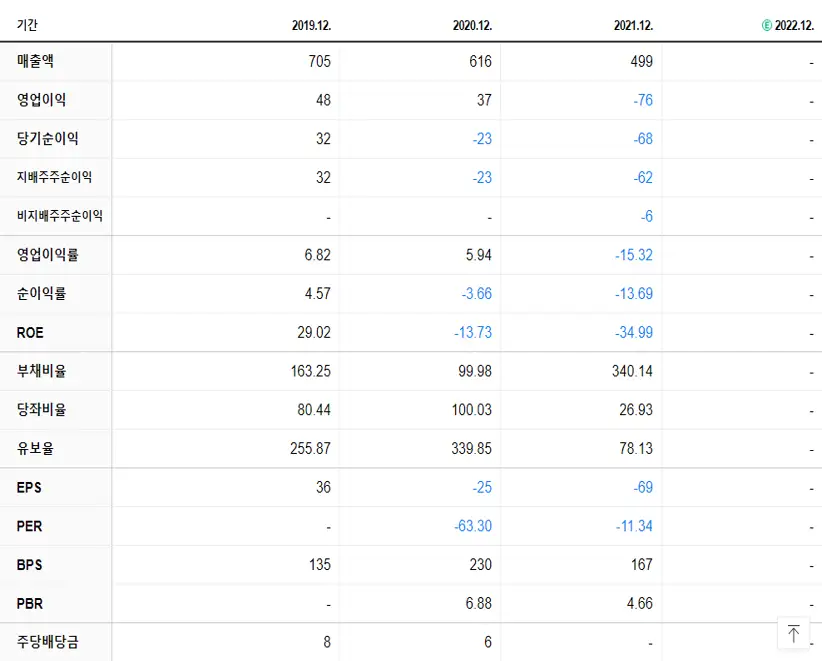Select the 2019.12. column header
Image resolution: width=822 pixels, height=661 pixels.
[311, 25]
